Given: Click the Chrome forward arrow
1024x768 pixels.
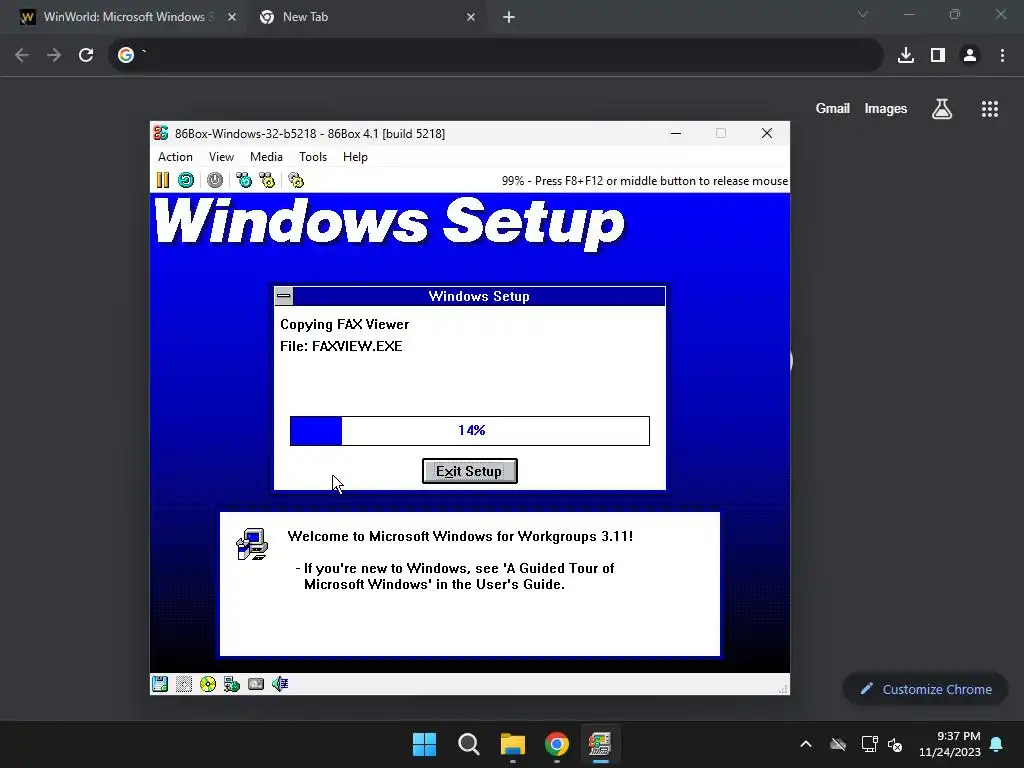Looking at the screenshot, I should [54, 55].
